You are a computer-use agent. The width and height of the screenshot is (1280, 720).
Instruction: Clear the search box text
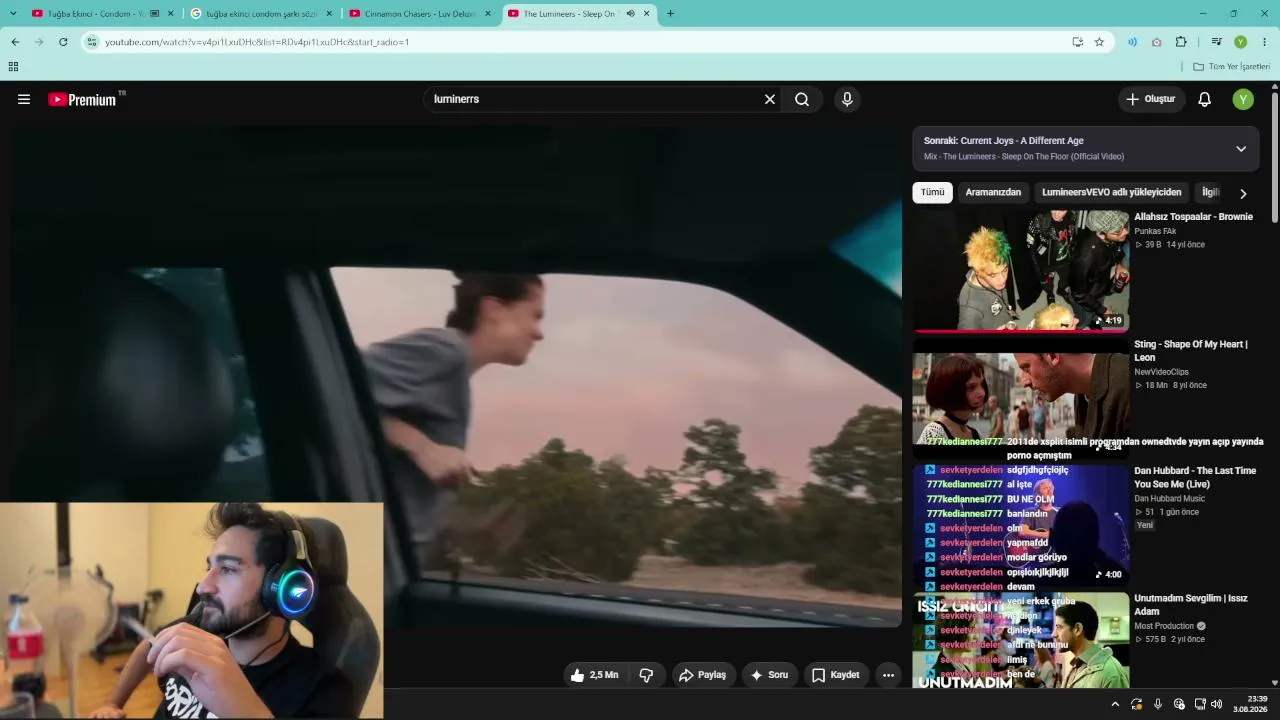(x=770, y=99)
